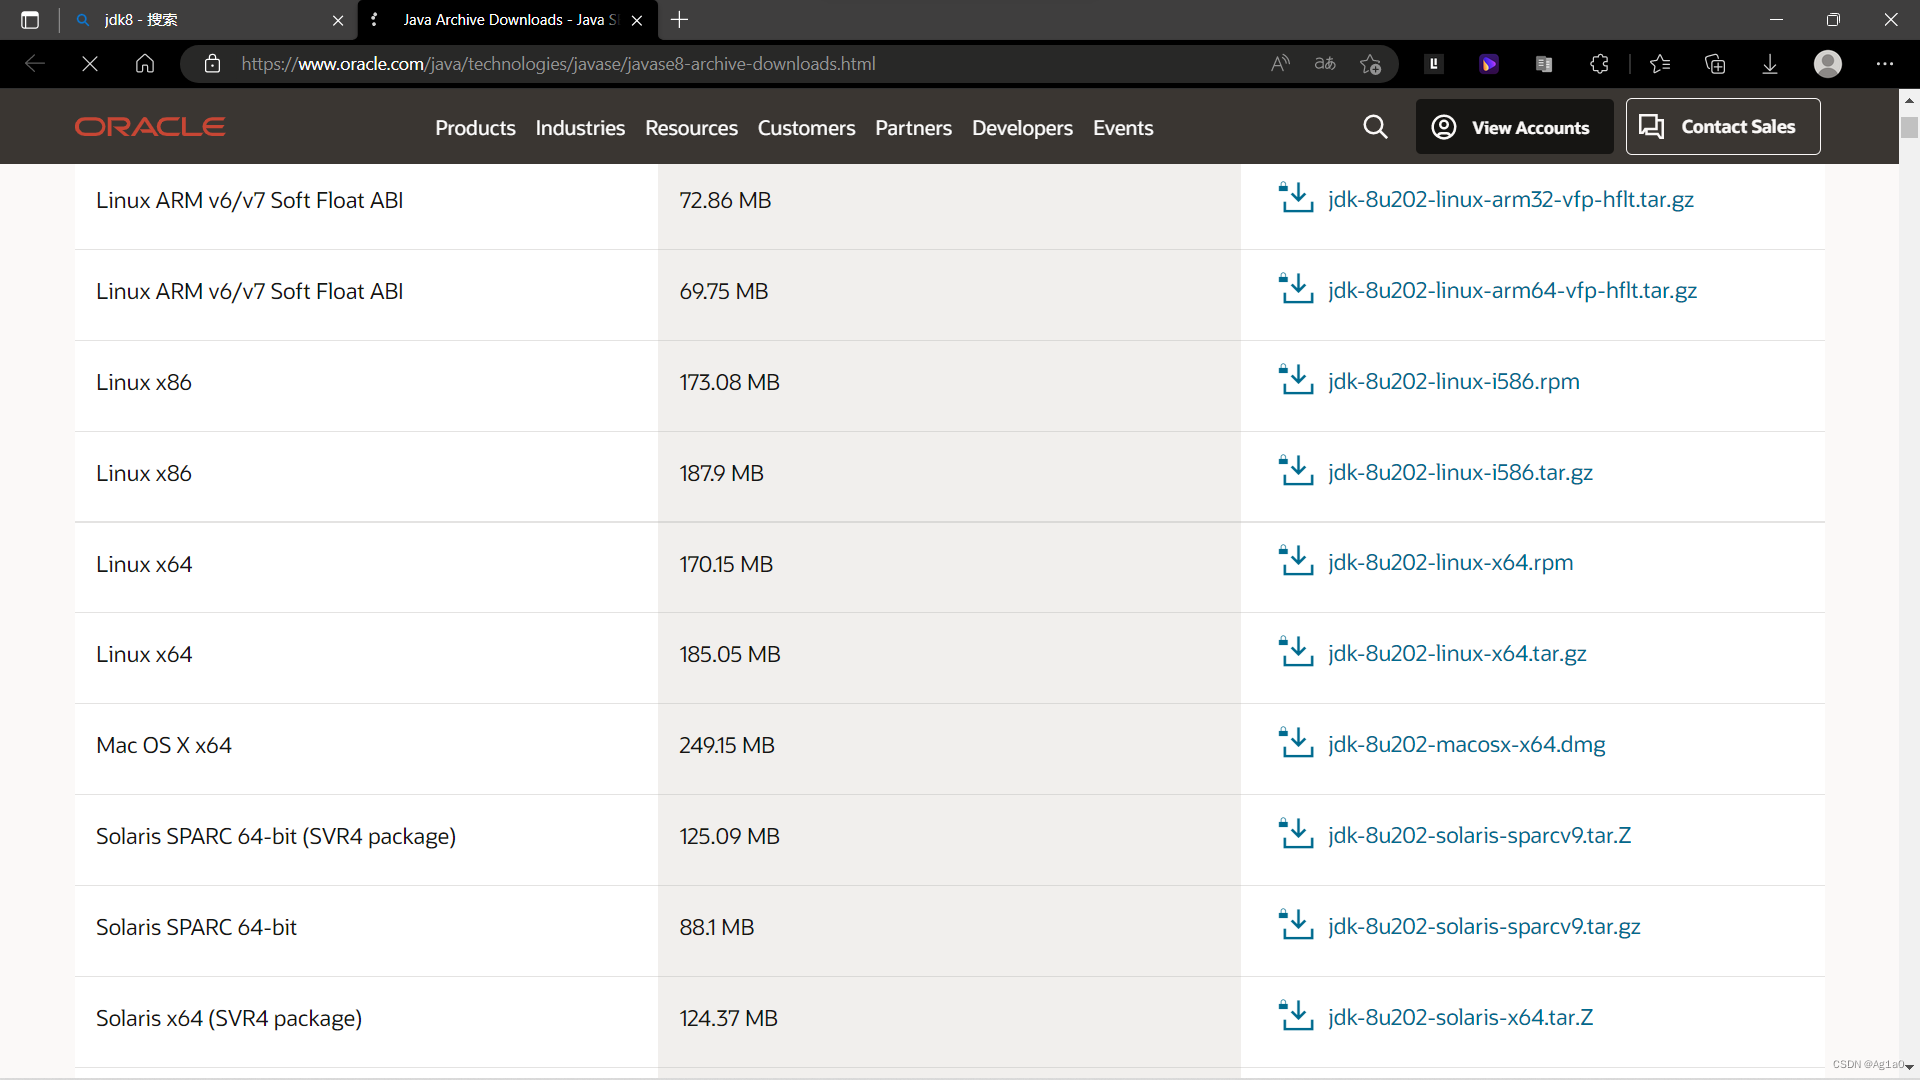The height and width of the screenshot is (1080, 1920).
Task: Download jdk-8u202-macosx-x64.dmg link
Action: coord(1466,744)
